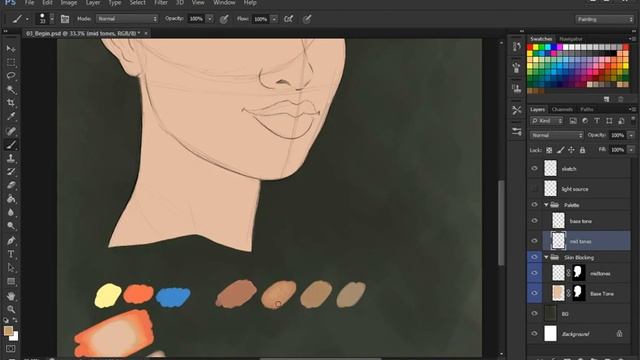Image resolution: width=640 pixels, height=360 pixels.
Task: Hide the Palette group
Action: [534, 204]
